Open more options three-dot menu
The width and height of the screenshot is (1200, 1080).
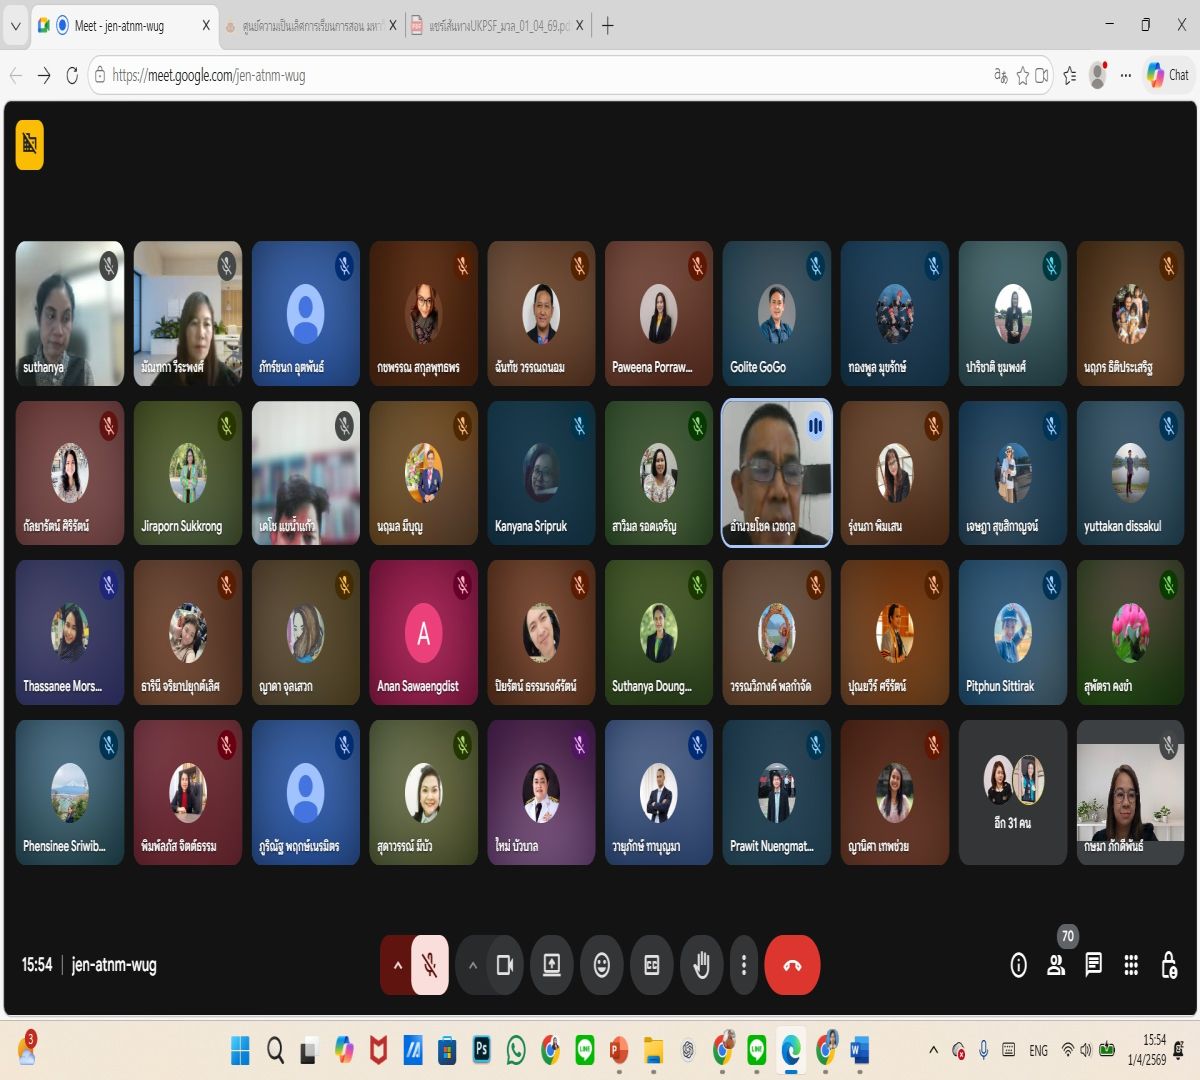tap(743, 965)
